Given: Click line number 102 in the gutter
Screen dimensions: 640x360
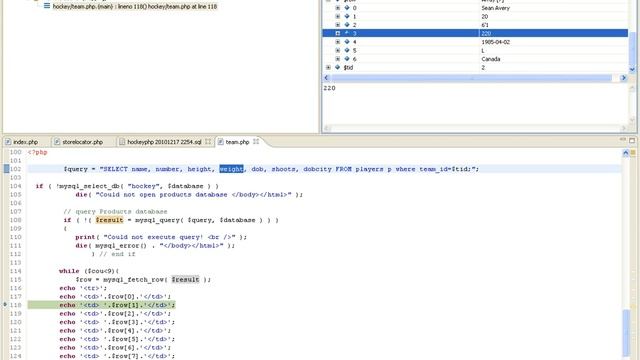Looking at the screenshot, I should 16,169.
